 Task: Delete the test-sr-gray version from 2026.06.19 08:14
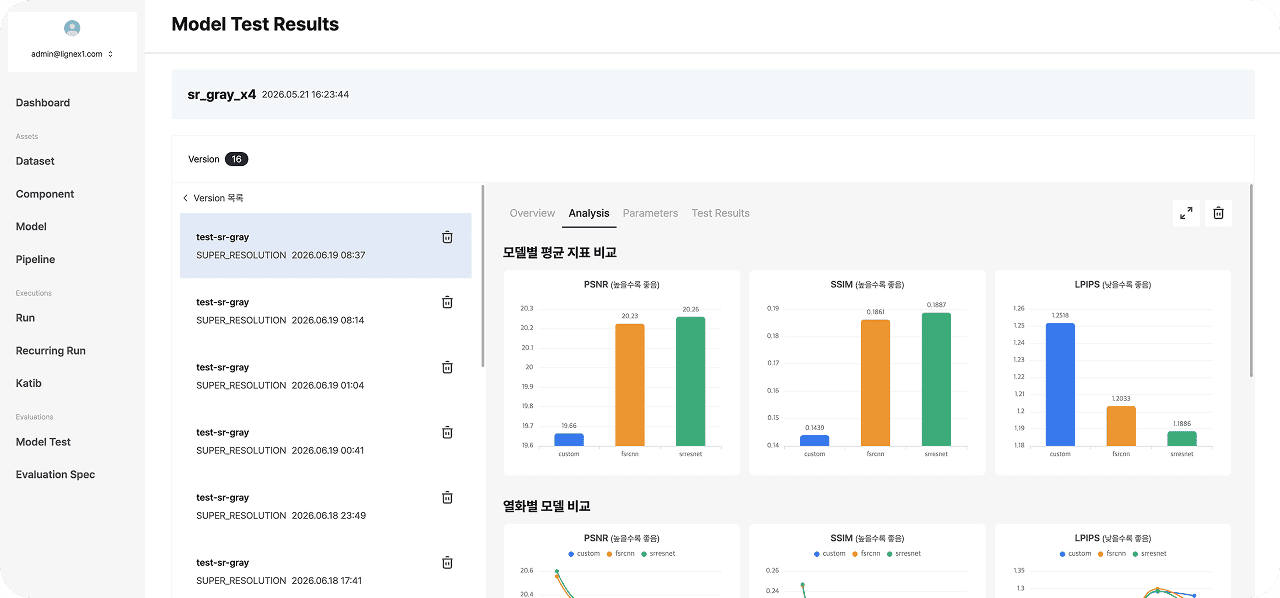447,302
